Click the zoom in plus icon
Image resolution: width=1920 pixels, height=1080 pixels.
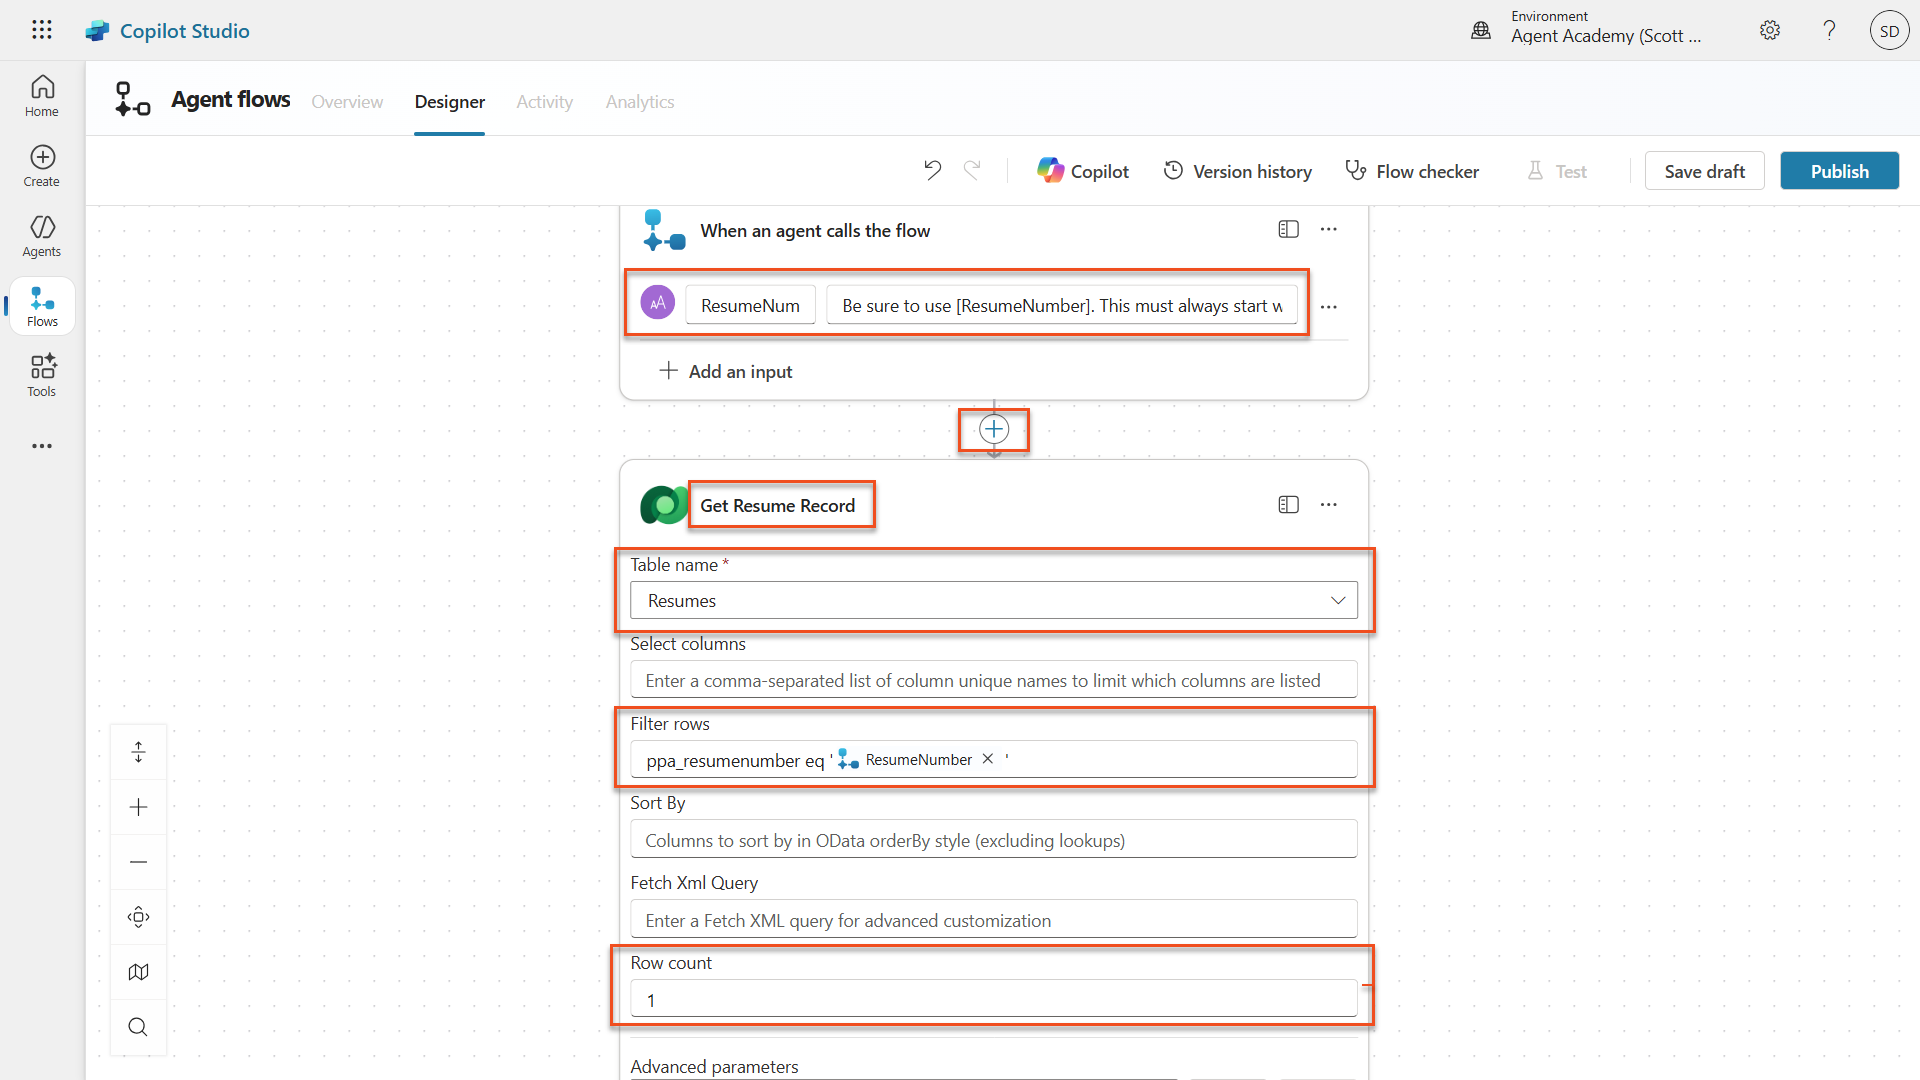(138, 807)
